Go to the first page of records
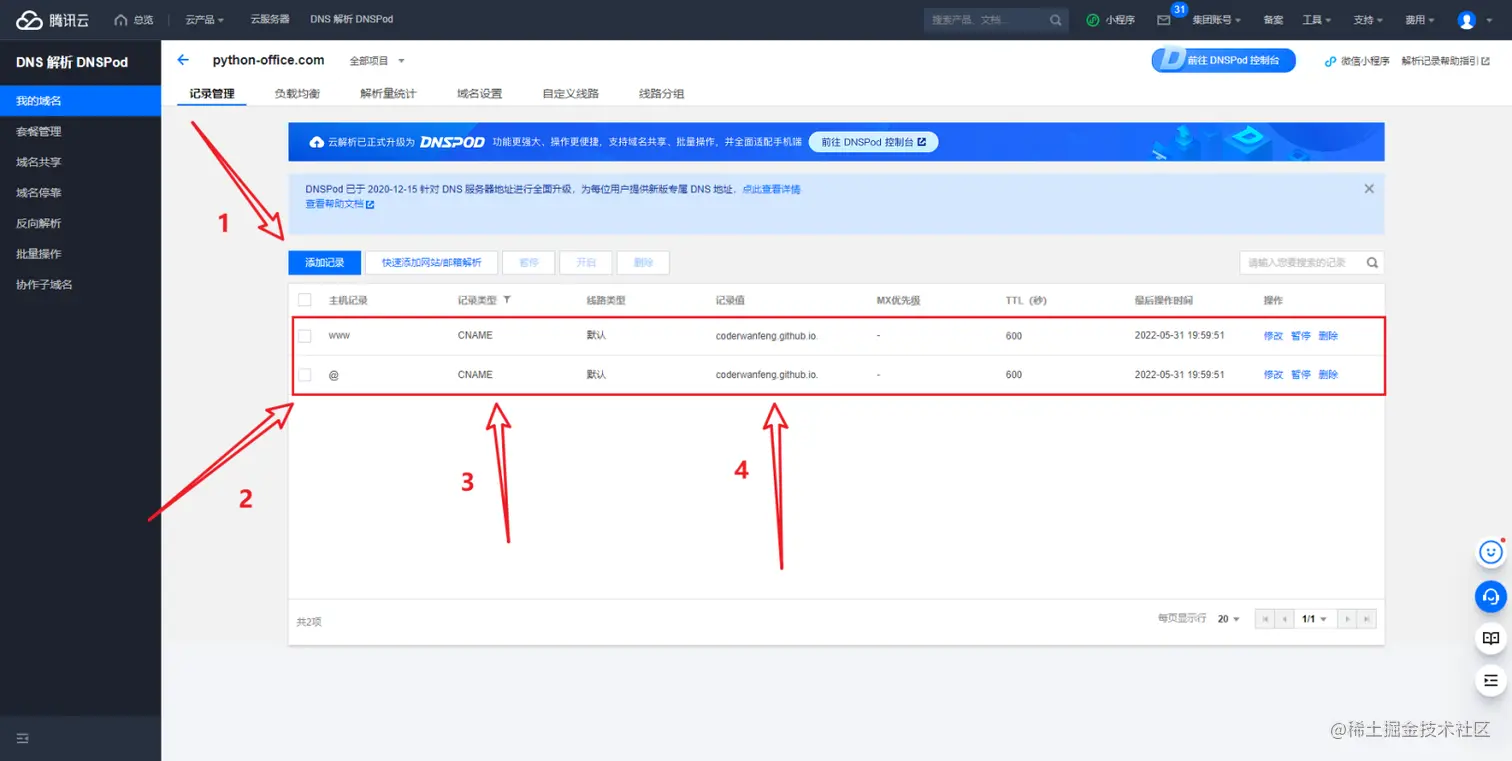1512x761 pixels. pyautogui.click(x=1264, y=619)
